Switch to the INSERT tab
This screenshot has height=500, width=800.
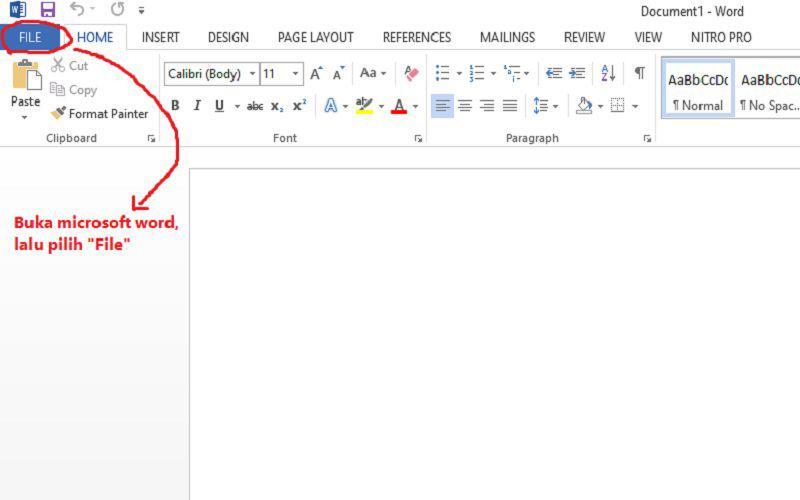pyautogui.click(x=160, y=37)
